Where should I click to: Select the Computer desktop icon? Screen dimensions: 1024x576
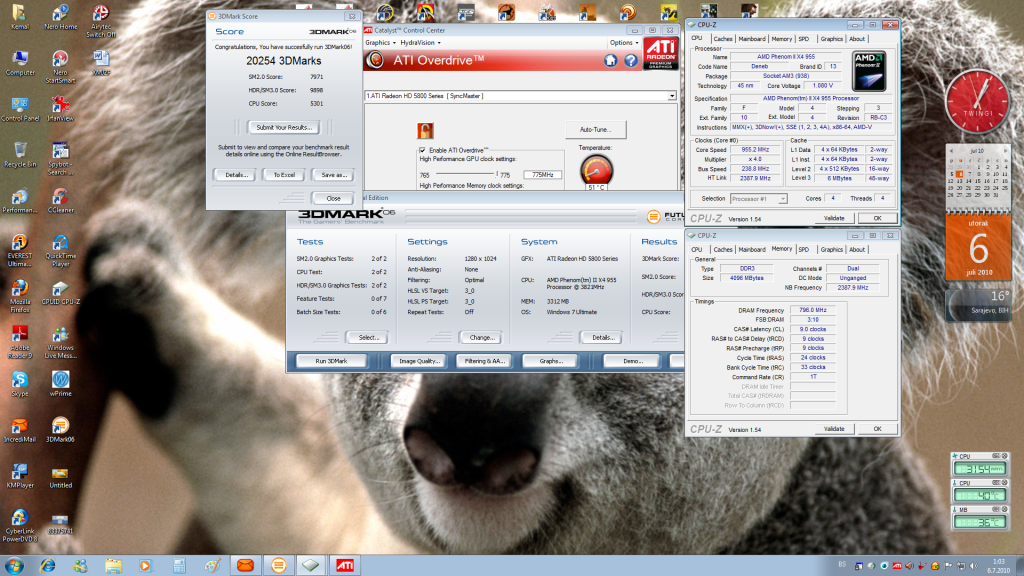point(20,63)
